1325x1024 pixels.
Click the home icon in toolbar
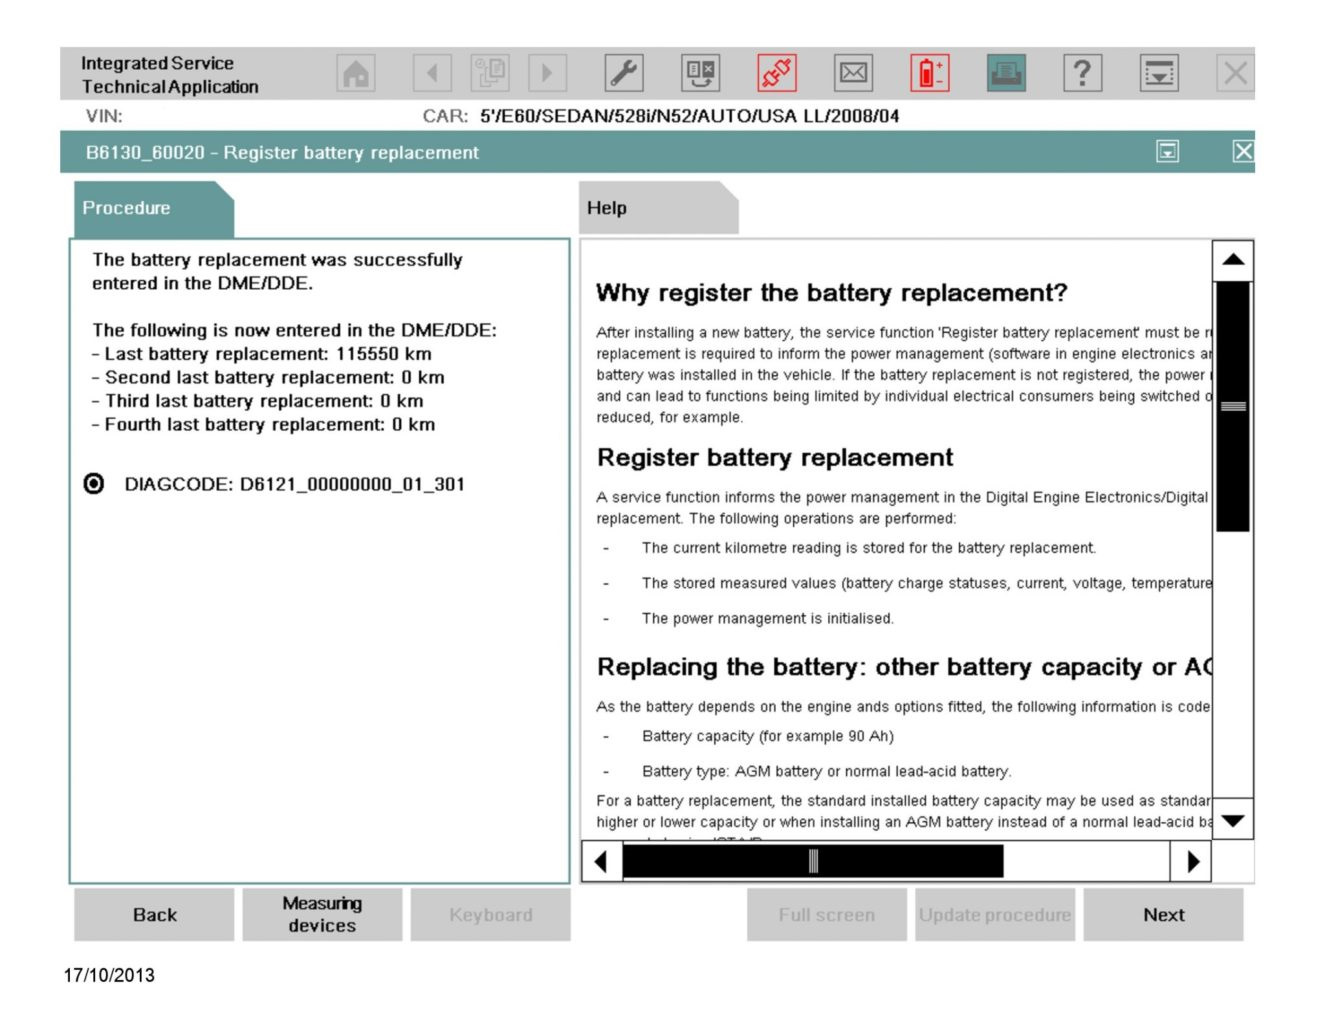(356, 73)
